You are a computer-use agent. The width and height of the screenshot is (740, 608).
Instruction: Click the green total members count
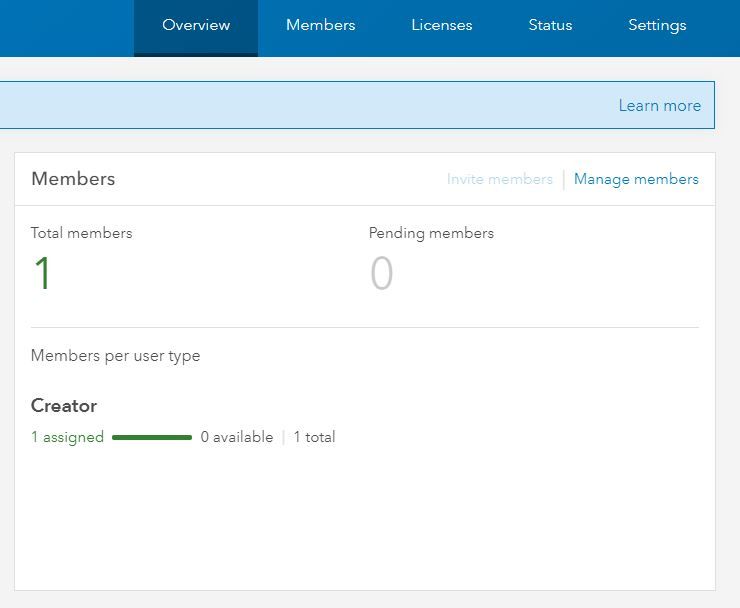point(42,274)
